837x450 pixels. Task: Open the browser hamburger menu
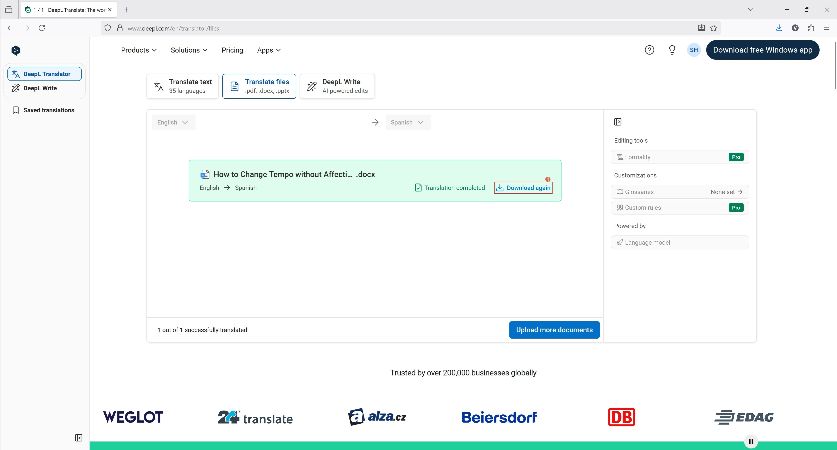826,28
